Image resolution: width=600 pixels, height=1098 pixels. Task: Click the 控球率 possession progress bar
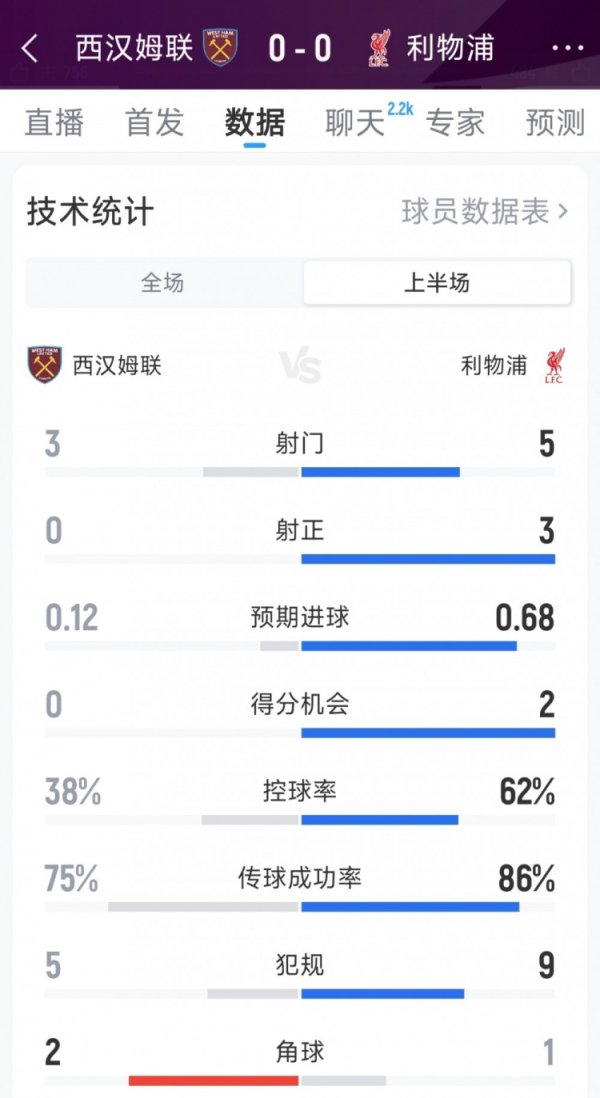tap(299, 817)
